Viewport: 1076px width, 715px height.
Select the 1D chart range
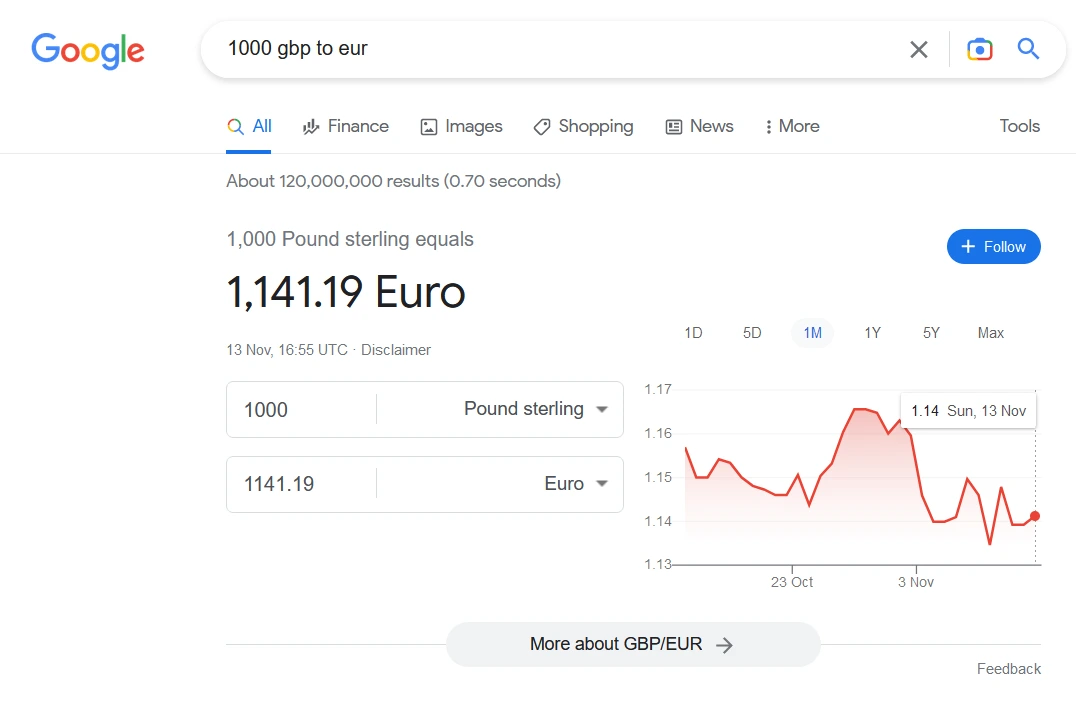click(x=693, y=333)
